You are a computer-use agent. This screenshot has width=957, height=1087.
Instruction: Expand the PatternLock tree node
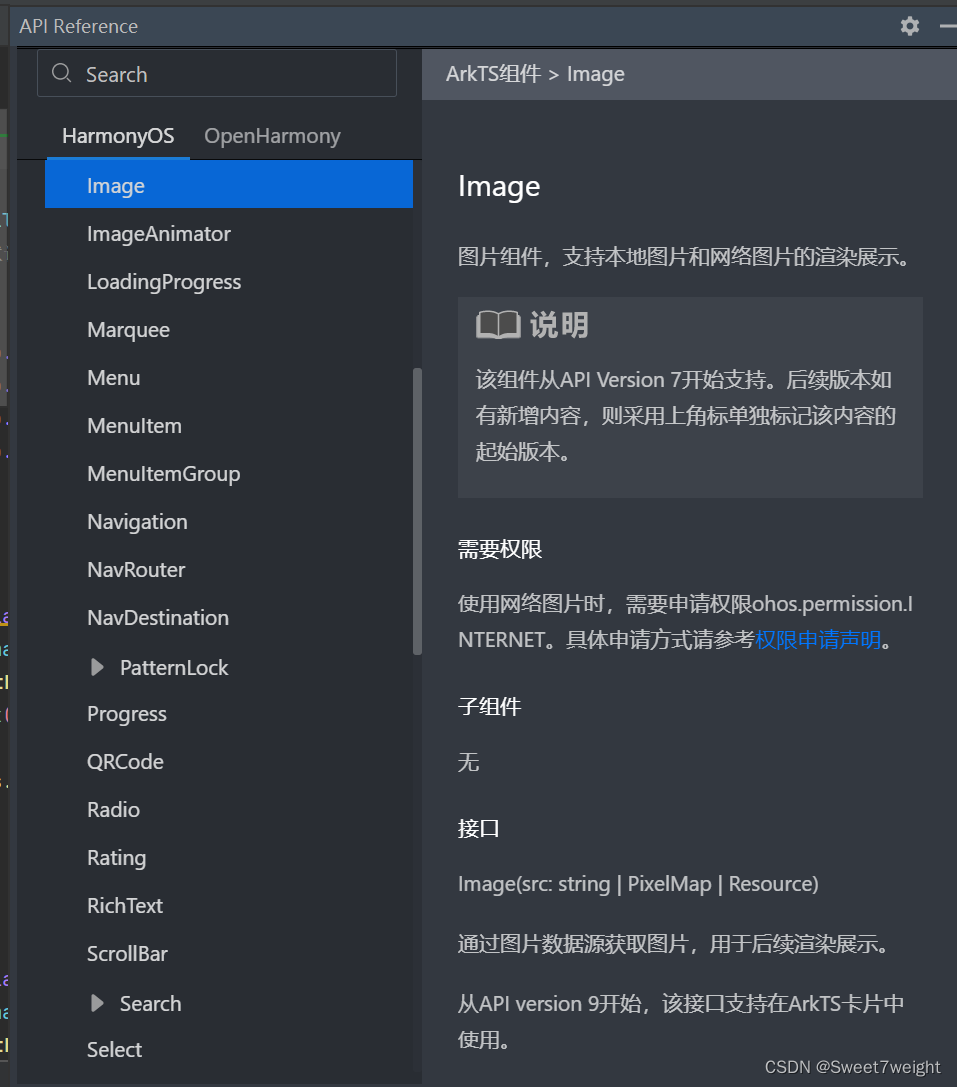click(x=97, y=668)
